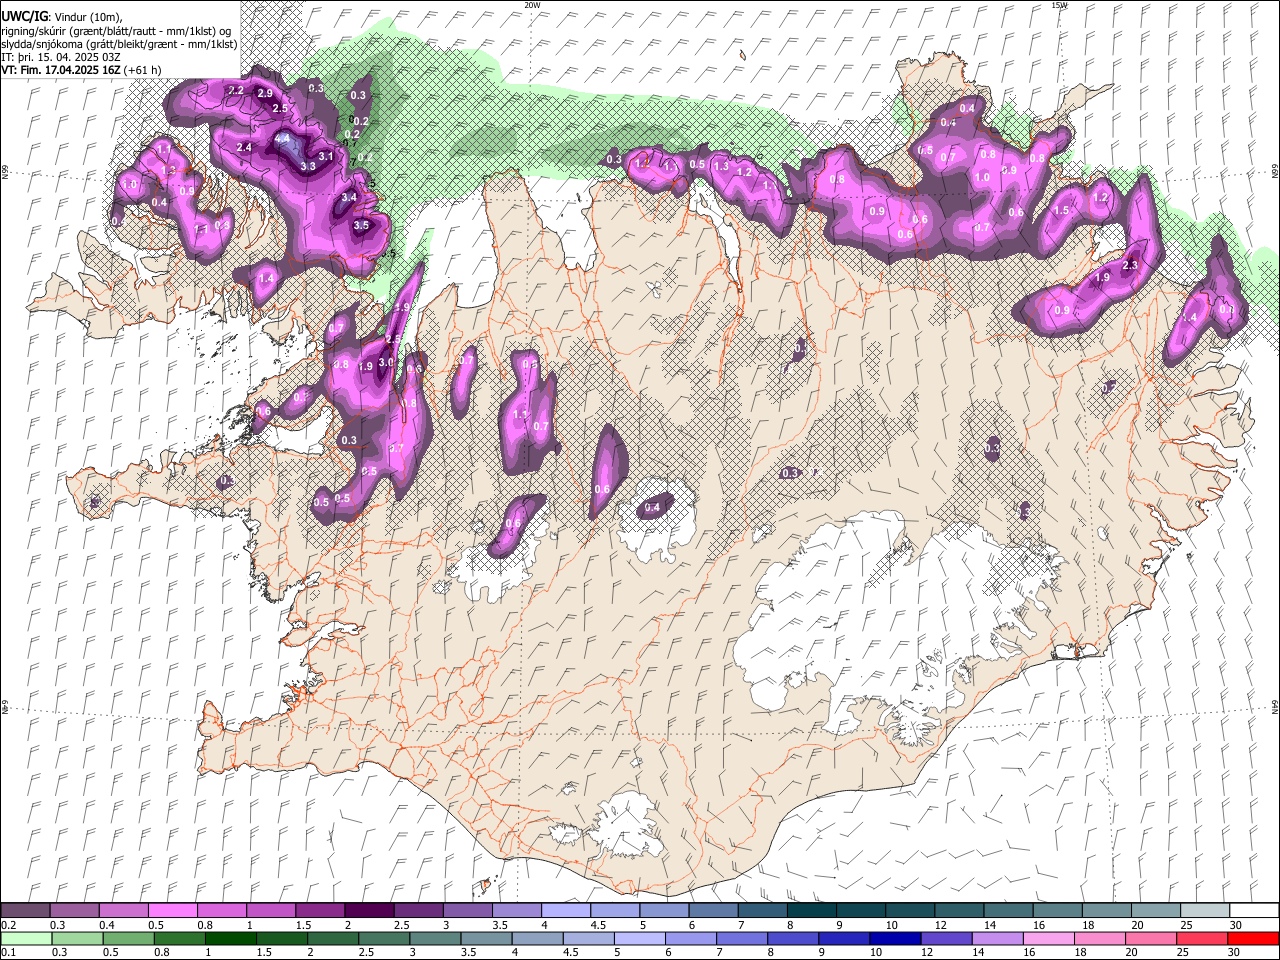Click dark teal snow swatch between 9 and 10

point(861,910)
